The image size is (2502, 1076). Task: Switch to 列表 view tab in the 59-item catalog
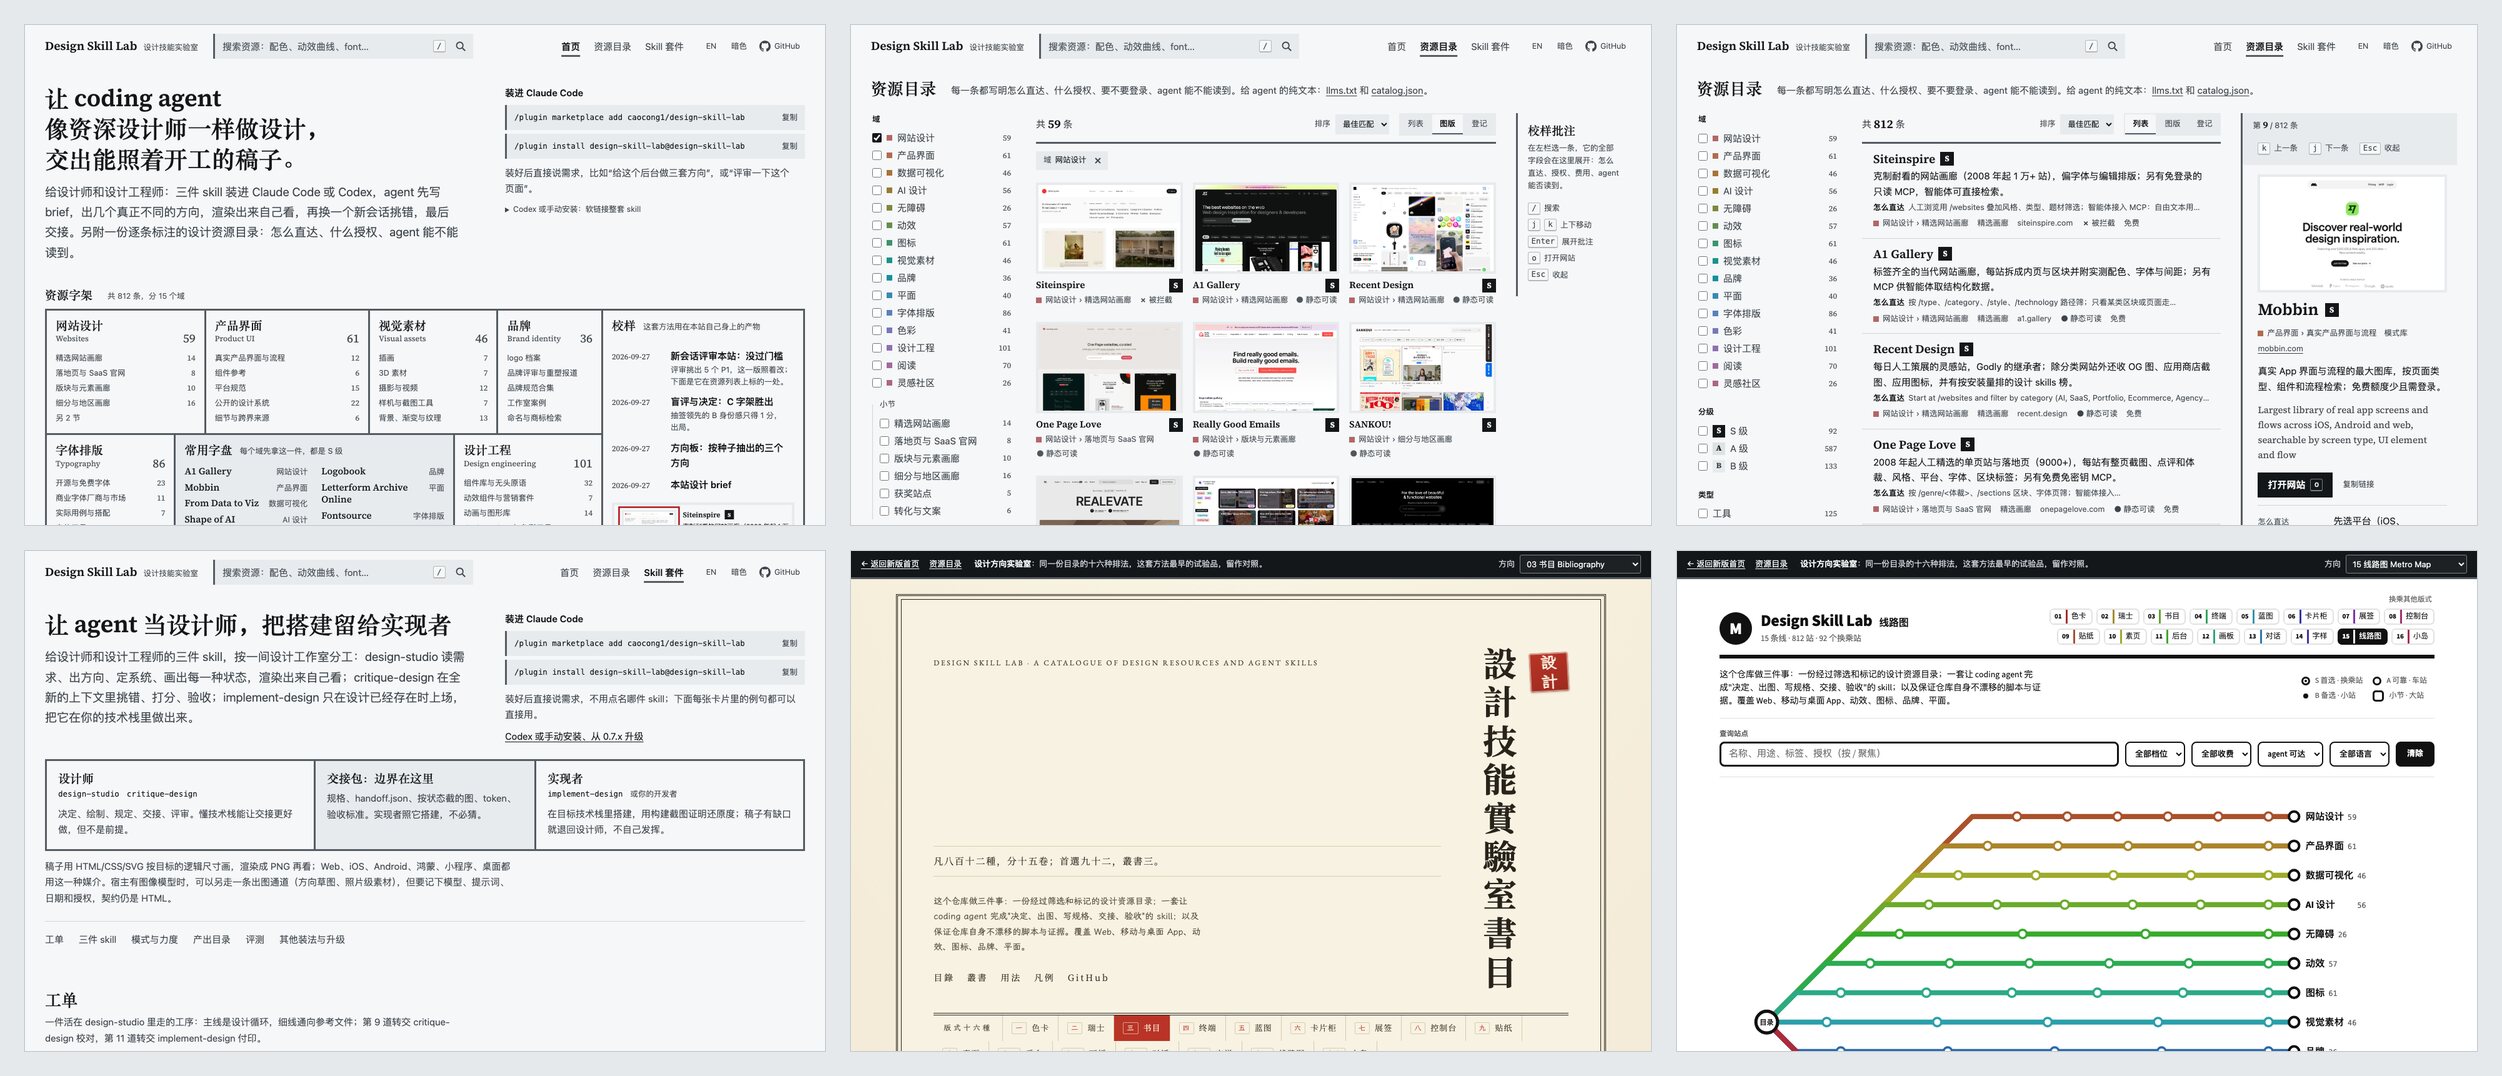[1415, 124]
